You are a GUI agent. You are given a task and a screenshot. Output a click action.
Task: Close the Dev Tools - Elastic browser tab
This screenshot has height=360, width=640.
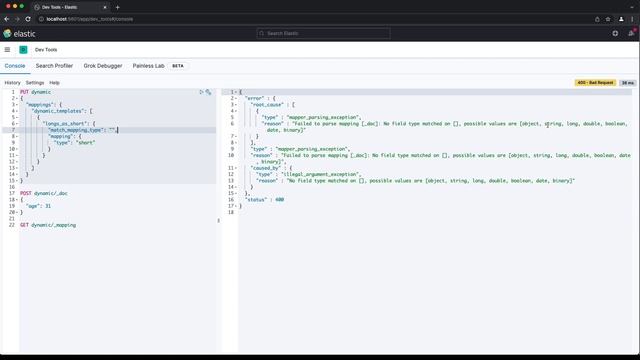coord(105,7)
